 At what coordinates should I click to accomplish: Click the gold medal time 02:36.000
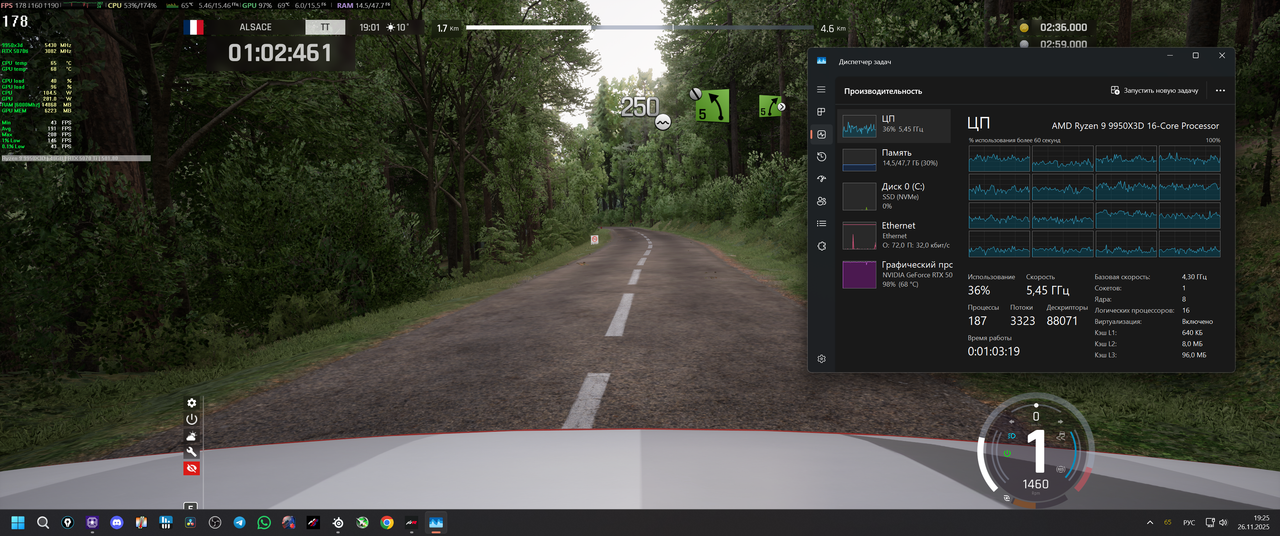point(1063,28)
